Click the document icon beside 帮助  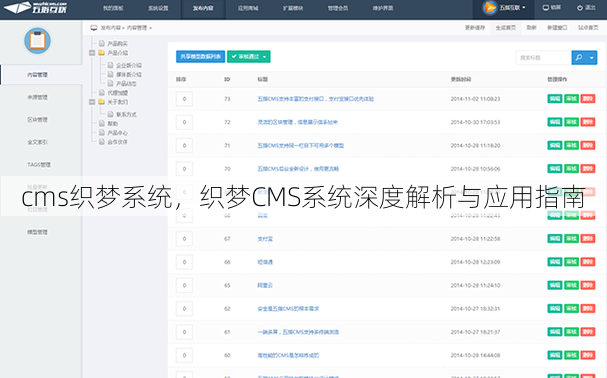tap(101, 123)
